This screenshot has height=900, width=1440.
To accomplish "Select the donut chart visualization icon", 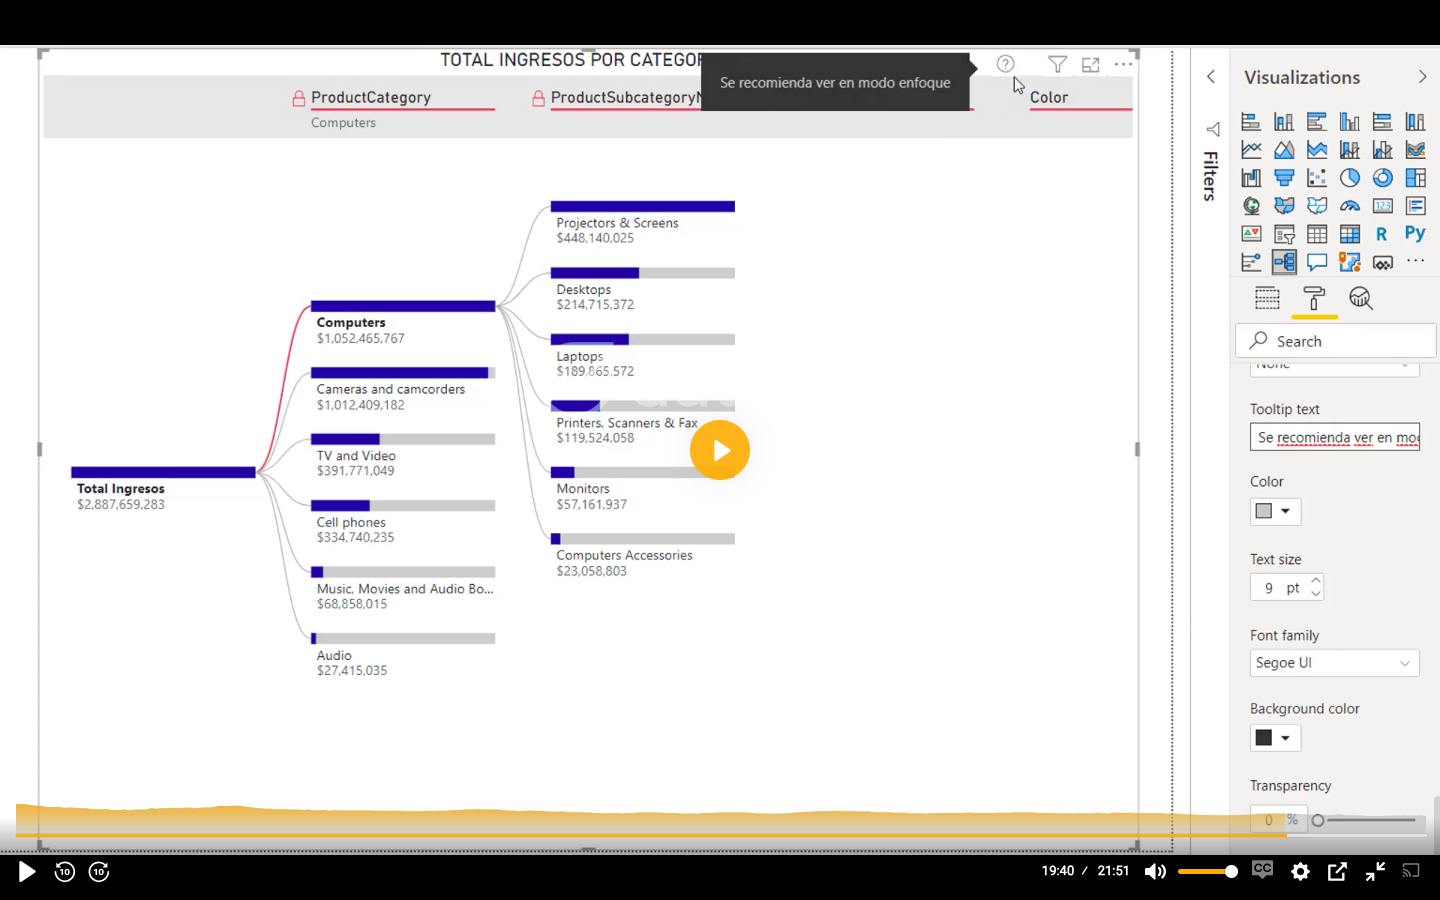I will click(x=1382, y=178).
